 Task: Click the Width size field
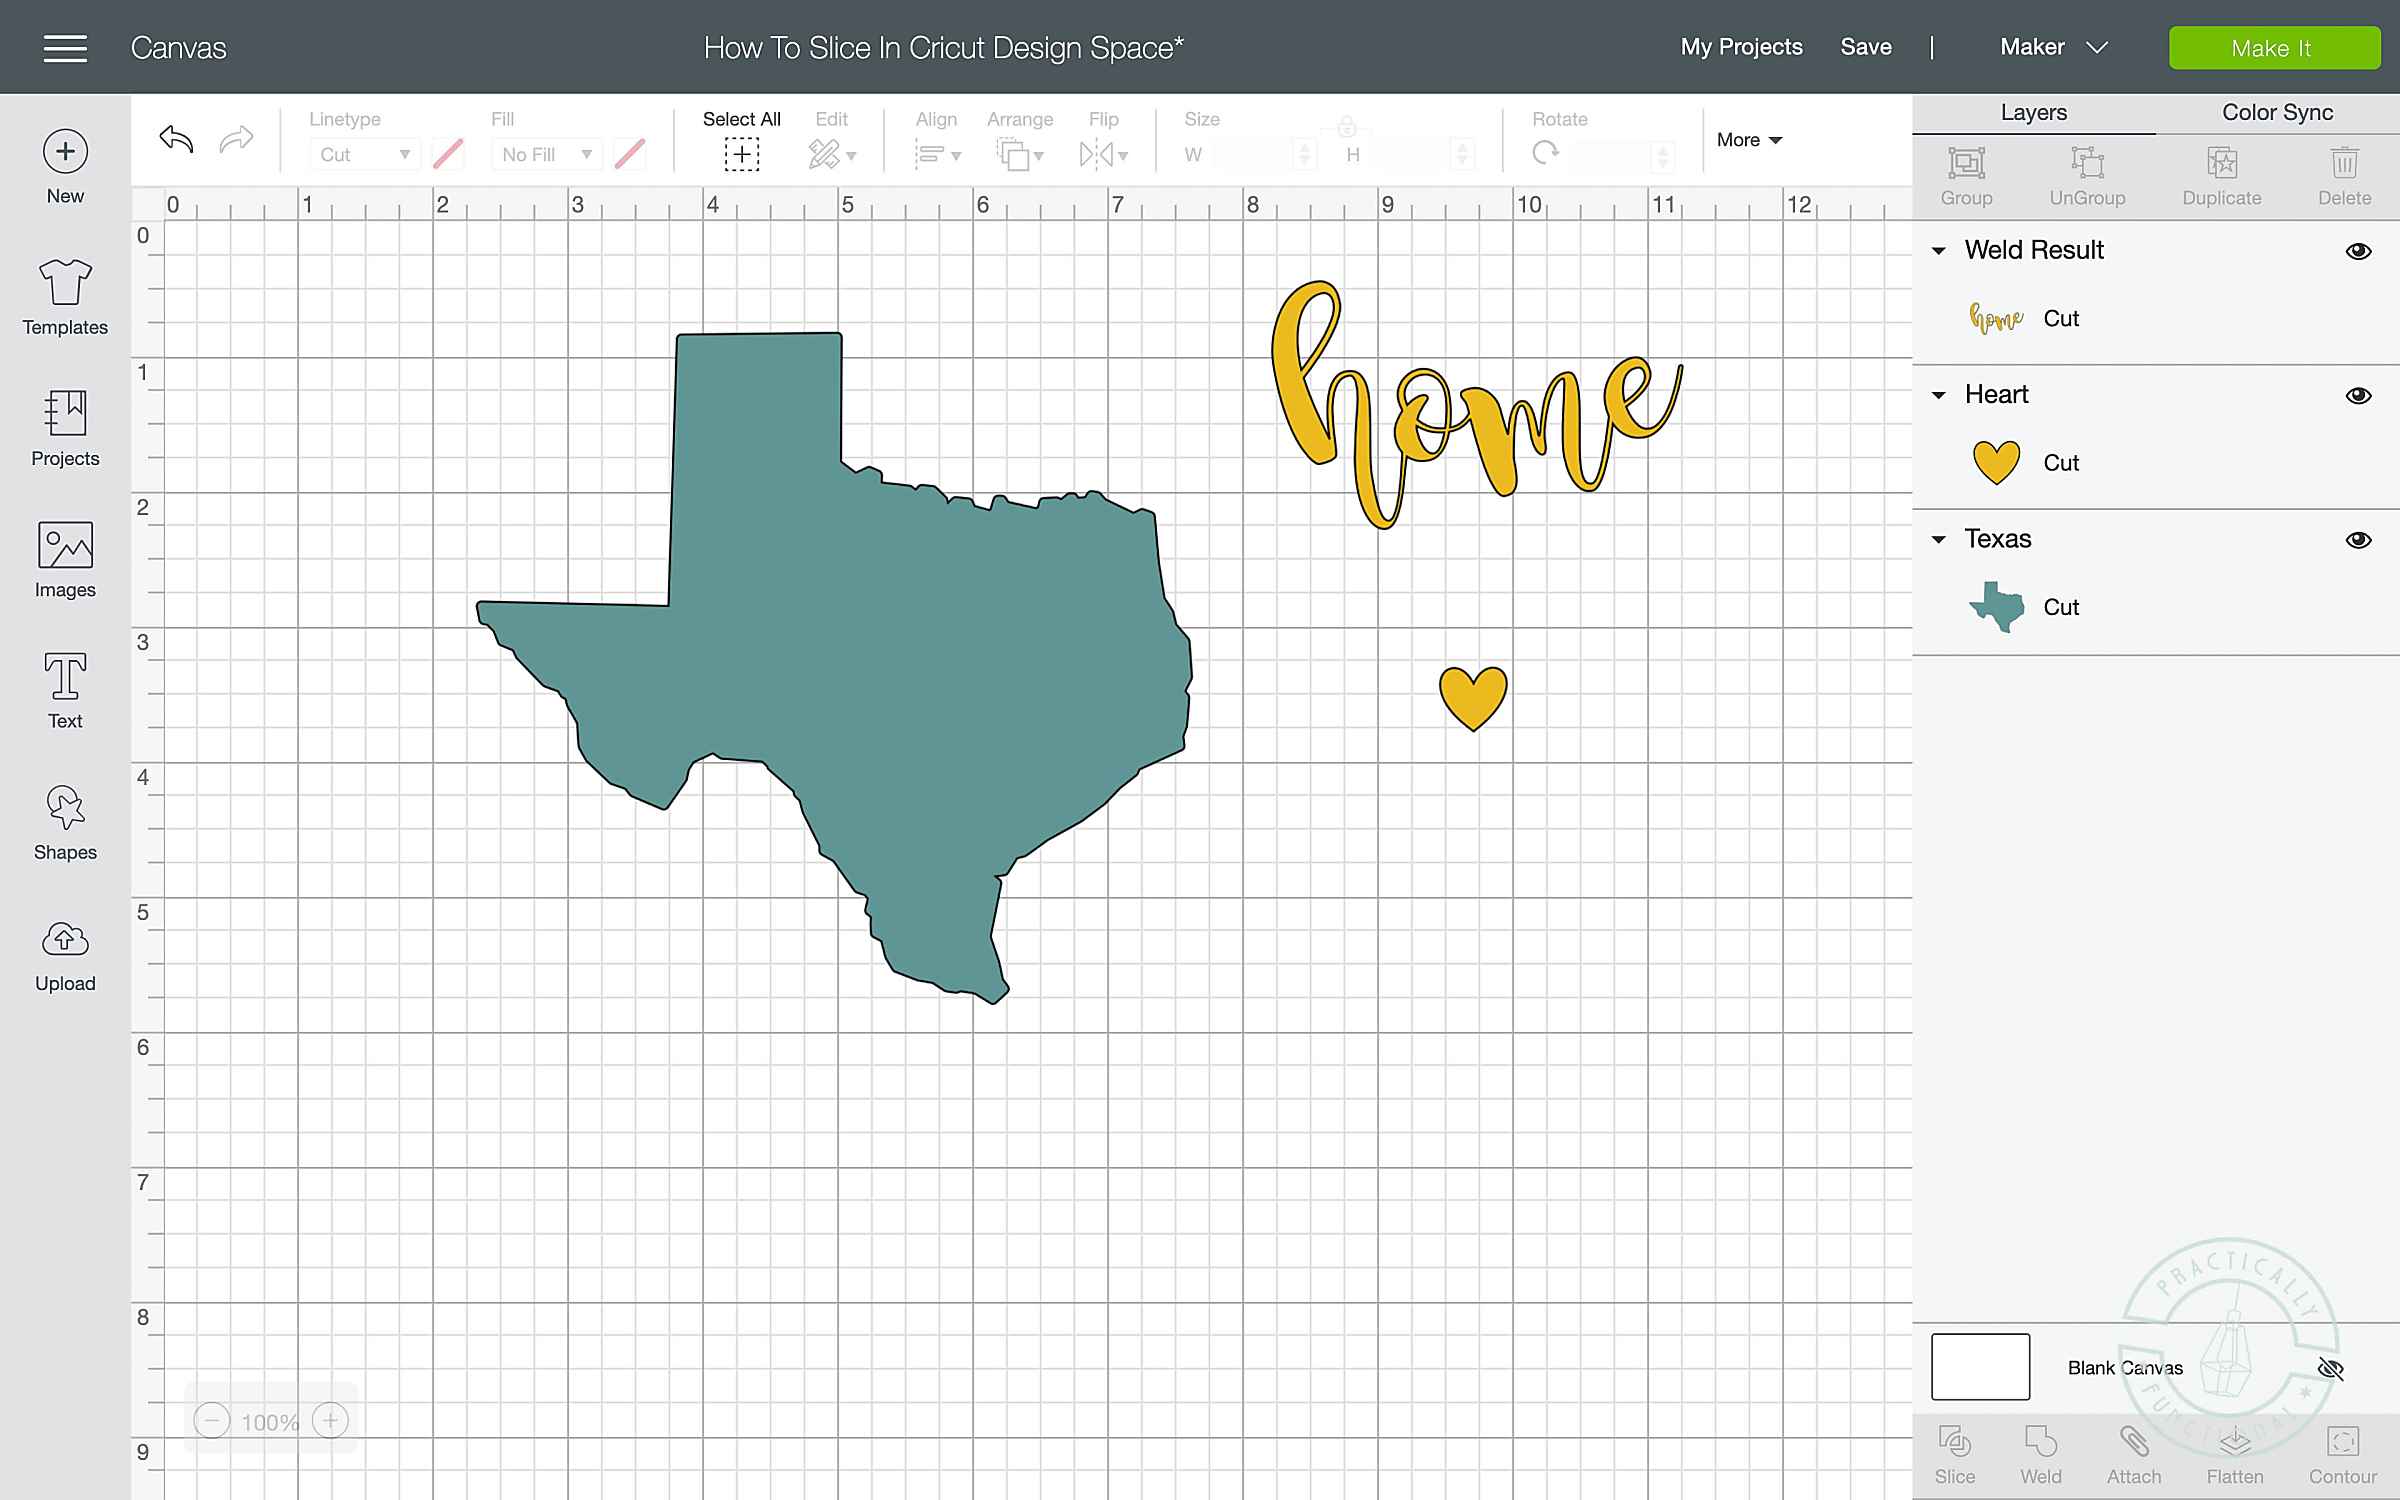point(1255,155)
